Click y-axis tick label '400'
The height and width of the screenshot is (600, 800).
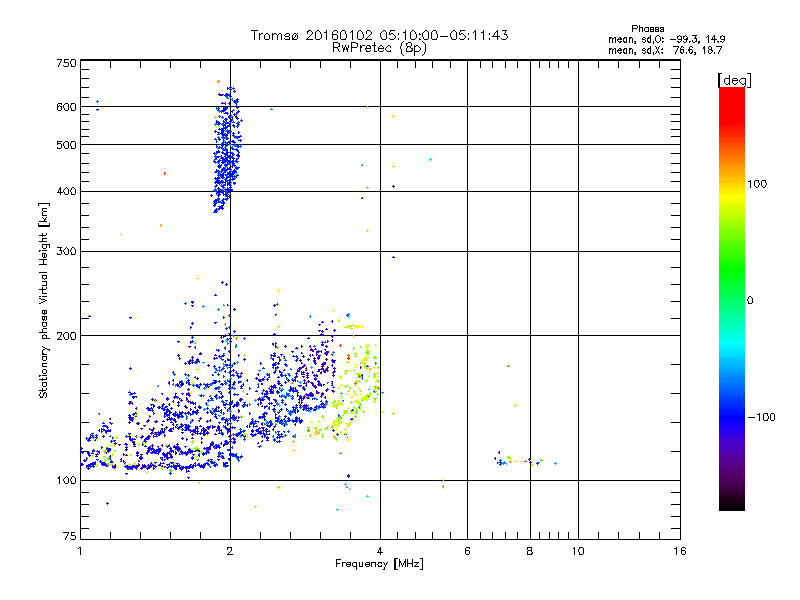click(x=66, y=192)
